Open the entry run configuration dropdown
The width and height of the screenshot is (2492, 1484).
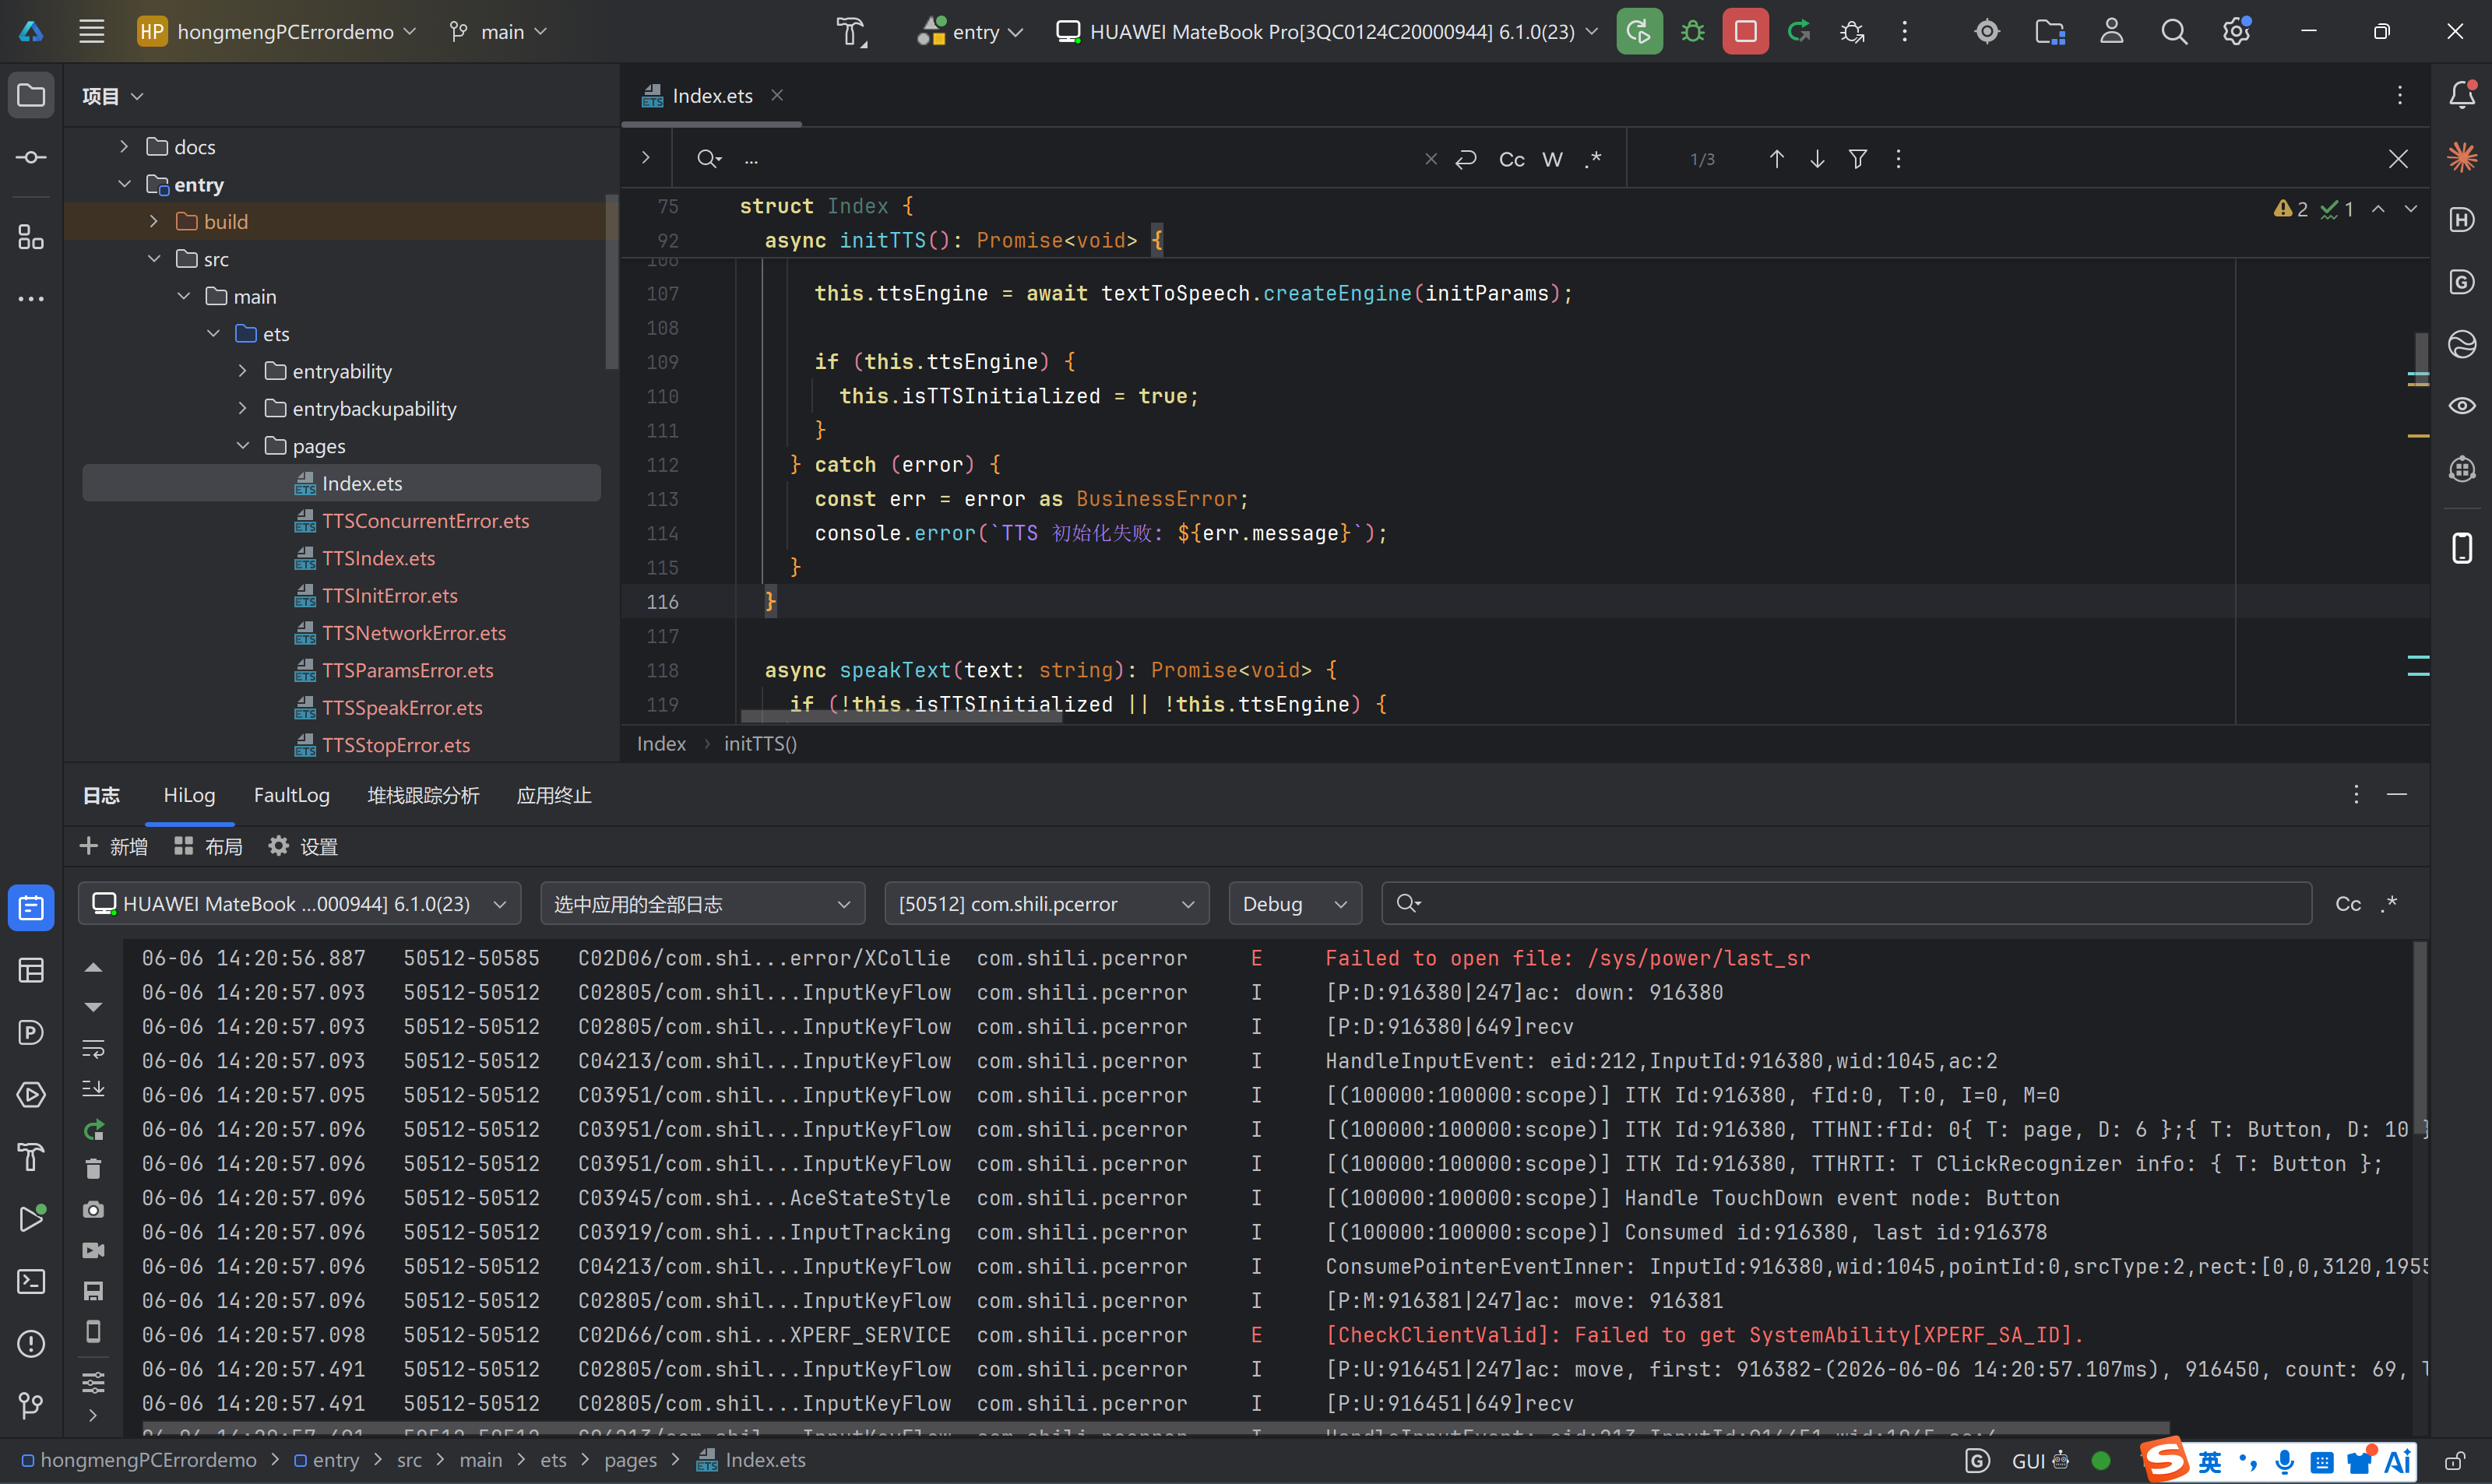pyautogui.click(x=970, y=32)
